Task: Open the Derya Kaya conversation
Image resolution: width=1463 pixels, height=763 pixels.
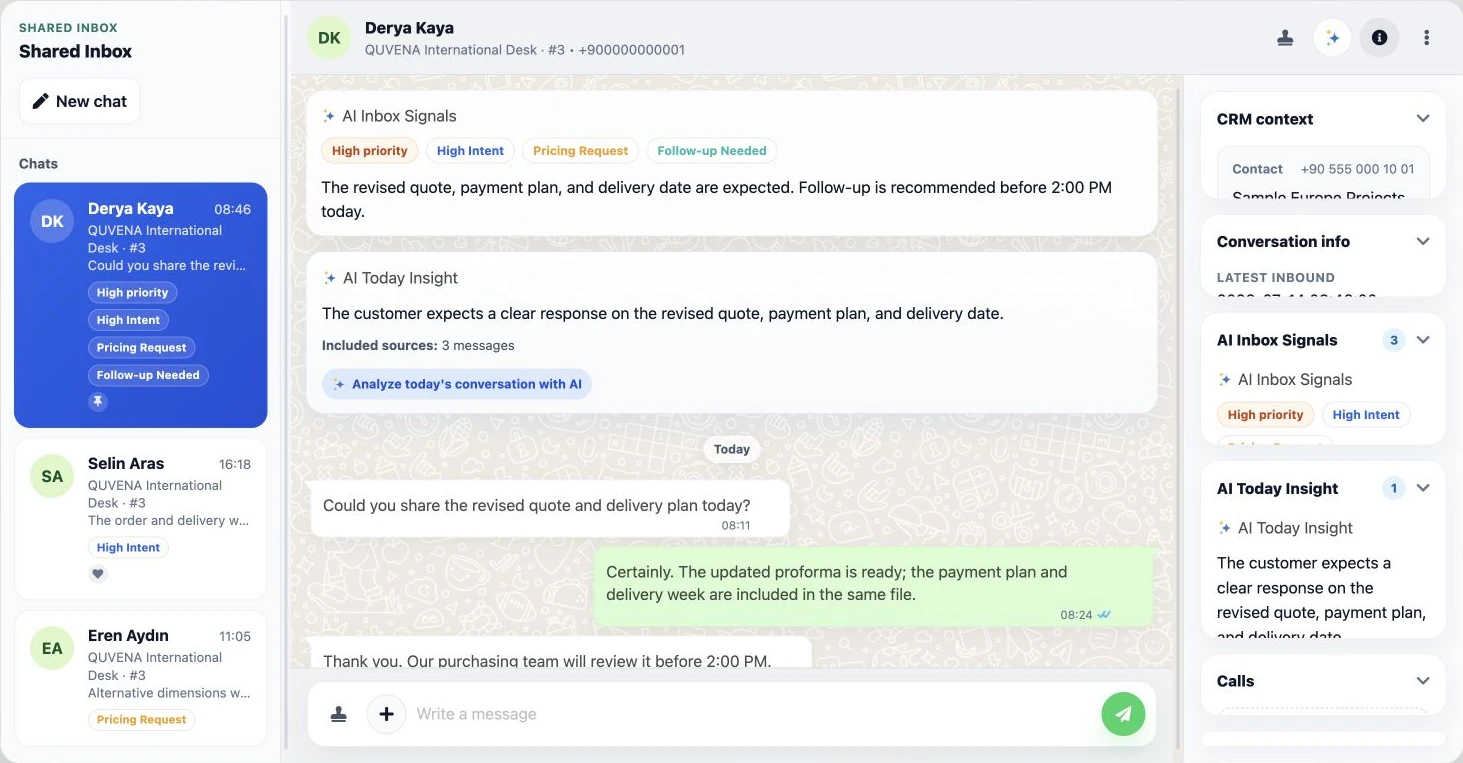Action: tap(140, 305)
